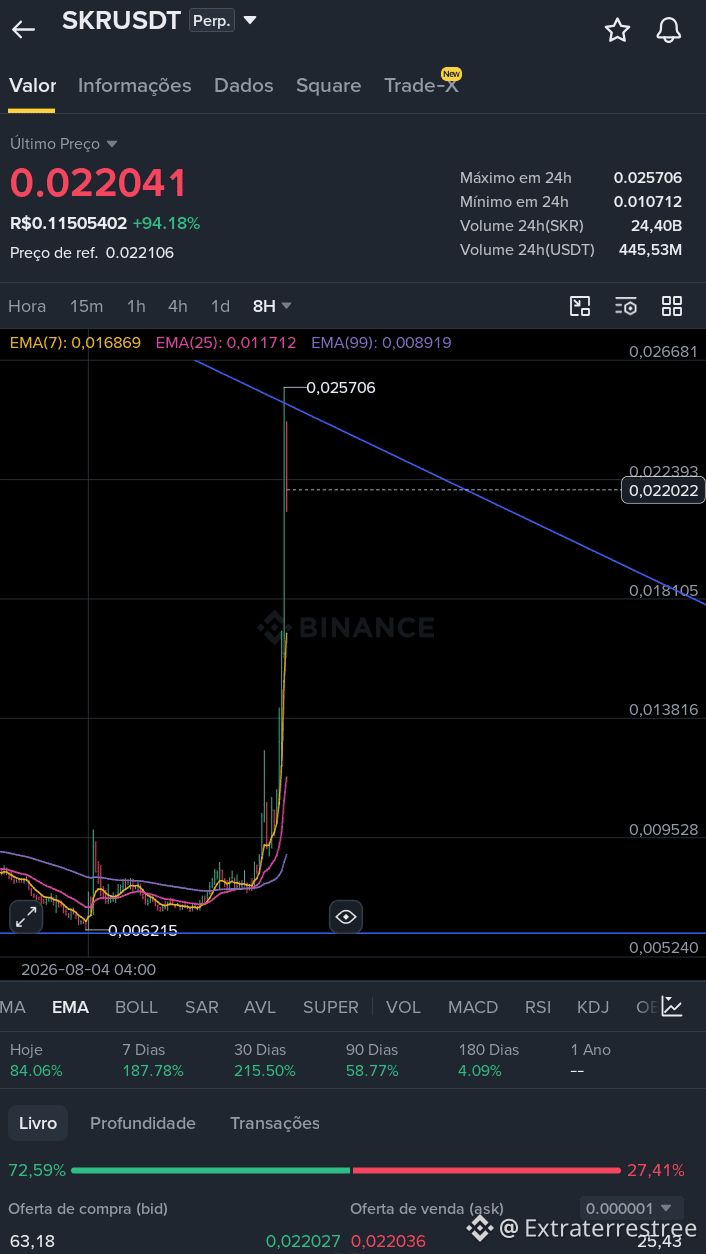706x1254 pixels.
Task: Select the 1d timeframe
Action: 220,306
